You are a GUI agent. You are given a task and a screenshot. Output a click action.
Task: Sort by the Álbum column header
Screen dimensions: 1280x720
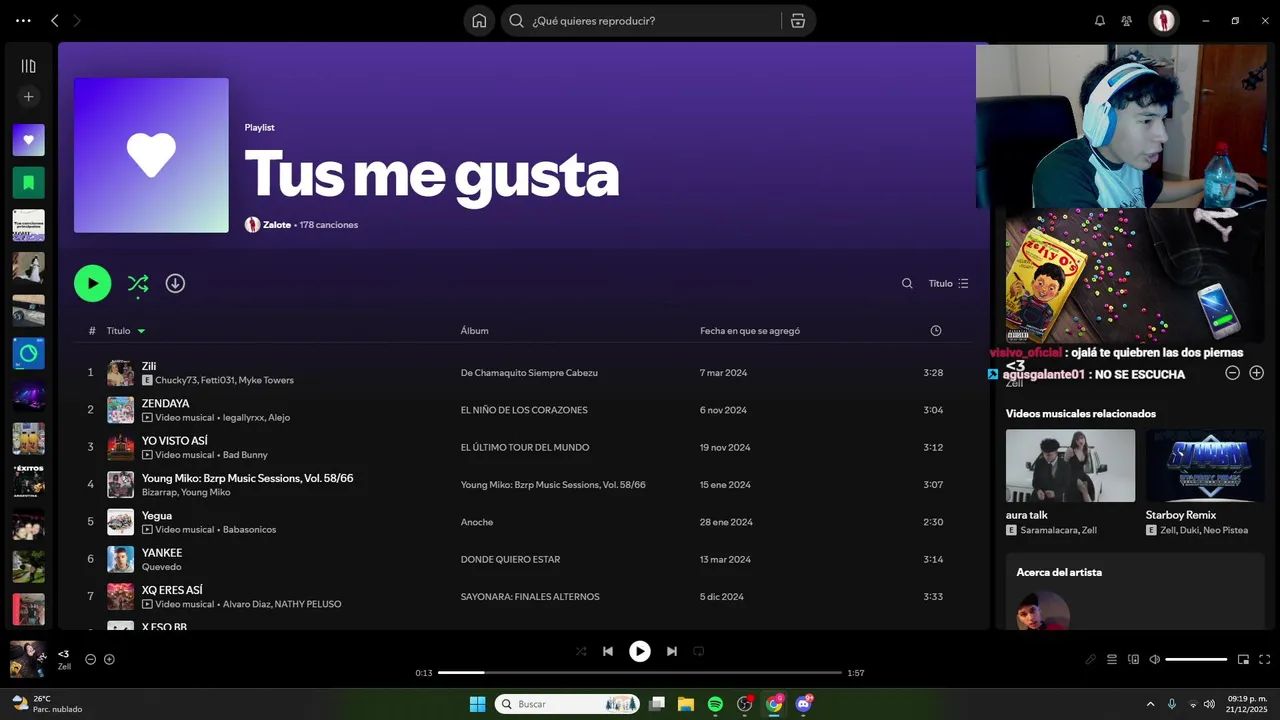pyautogui.click(x=474, y=331)
